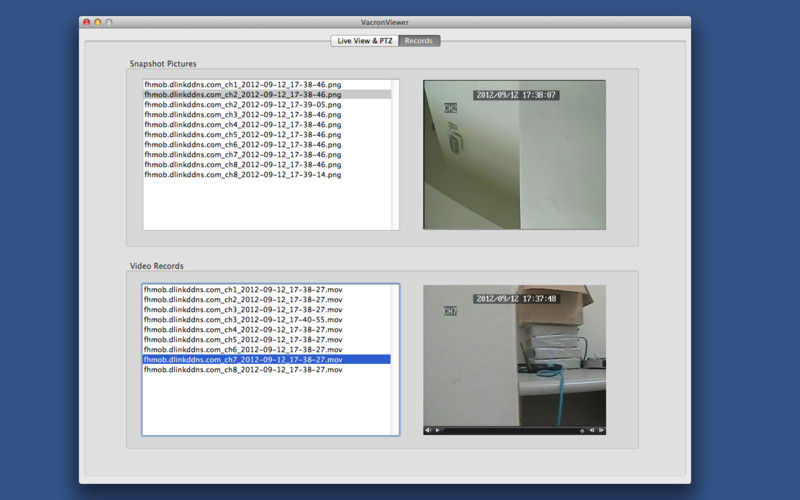This screenshot has width=800, height=500.
Task: Step the video back one frame
Action: tap(592, 430)
